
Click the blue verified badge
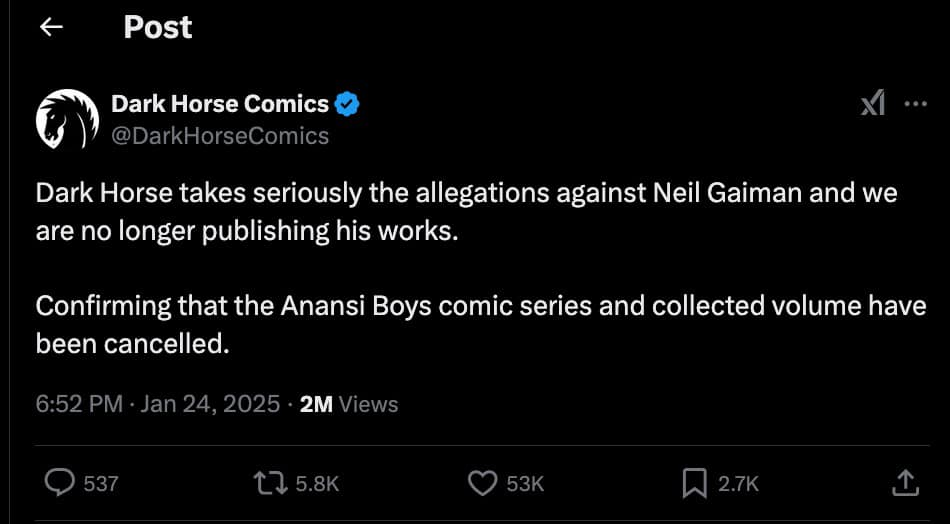(x=348, y=105)
